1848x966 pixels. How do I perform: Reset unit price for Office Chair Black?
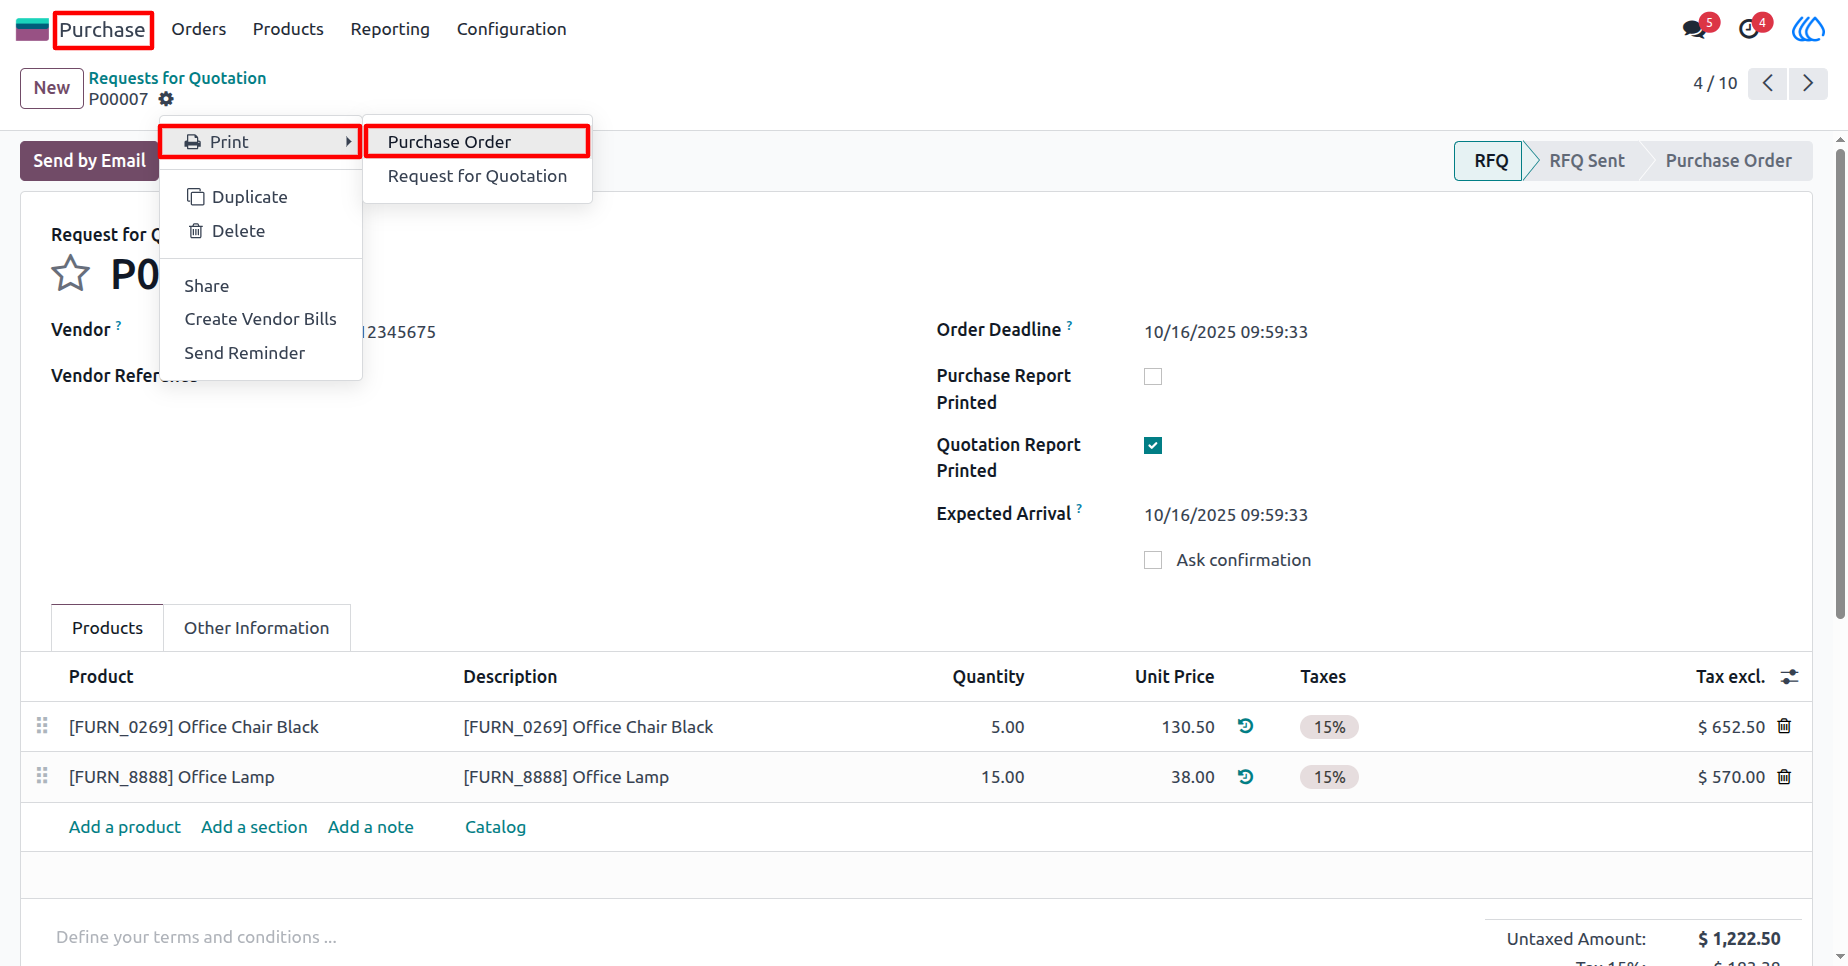(x=1245, y=726)
